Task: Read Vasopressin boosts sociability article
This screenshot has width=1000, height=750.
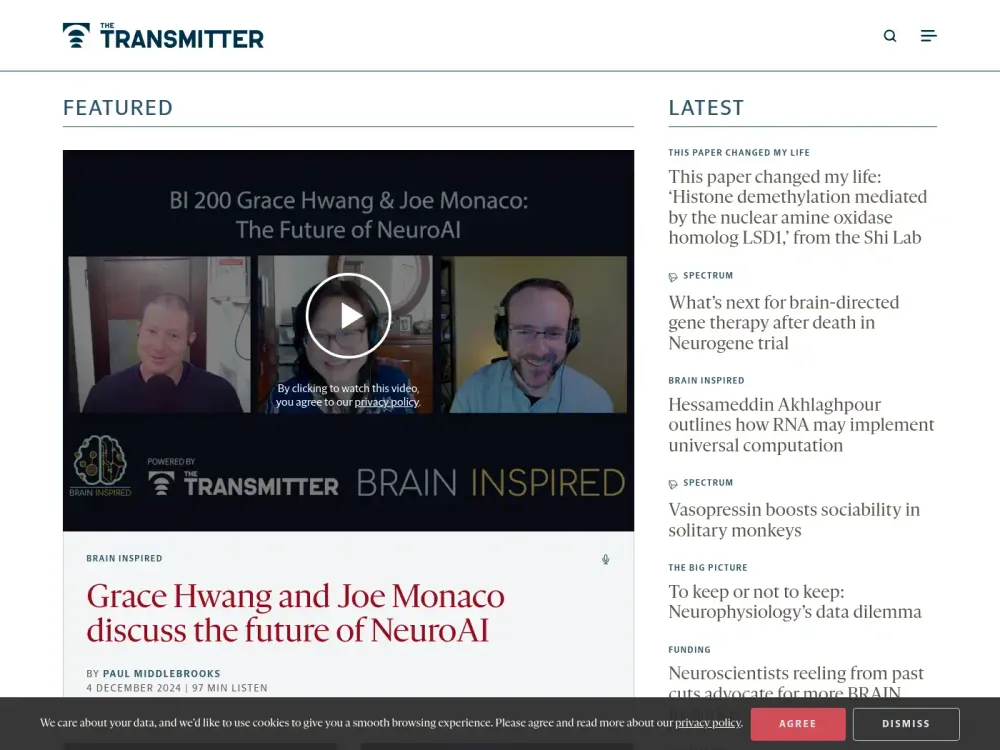Action: 793,520
